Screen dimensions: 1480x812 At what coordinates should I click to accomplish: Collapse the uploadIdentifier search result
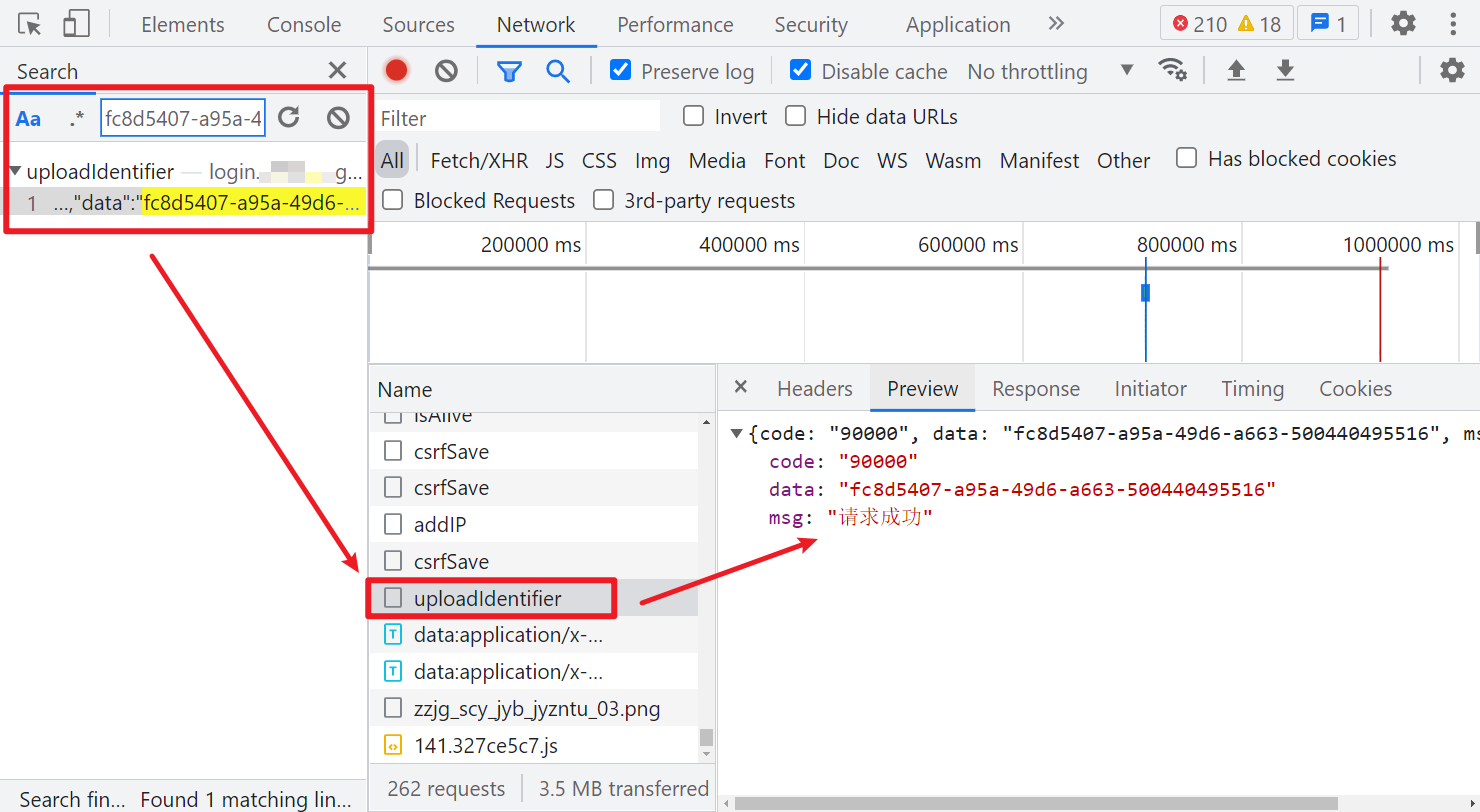coord(15,171)
